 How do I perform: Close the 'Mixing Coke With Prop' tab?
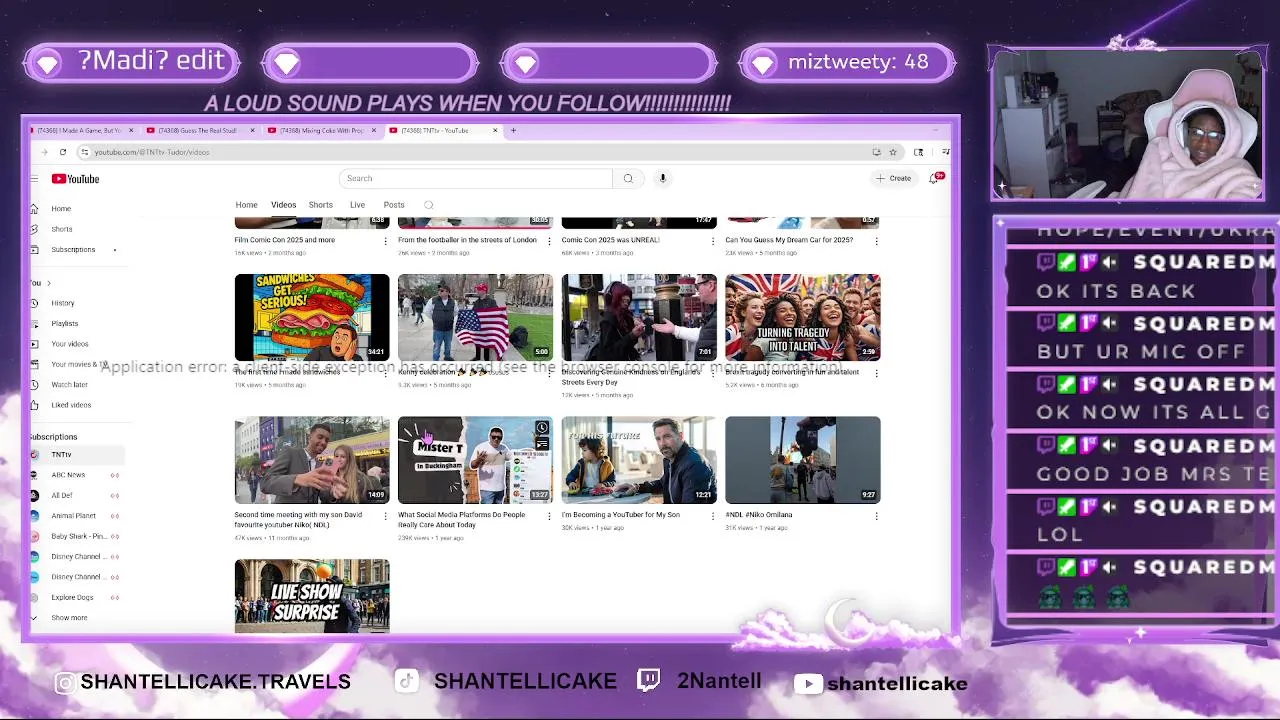coord(374,130)
